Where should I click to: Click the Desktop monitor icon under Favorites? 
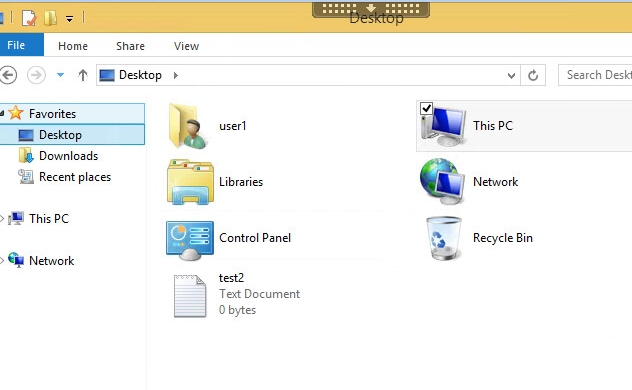[x=26, y=135]
